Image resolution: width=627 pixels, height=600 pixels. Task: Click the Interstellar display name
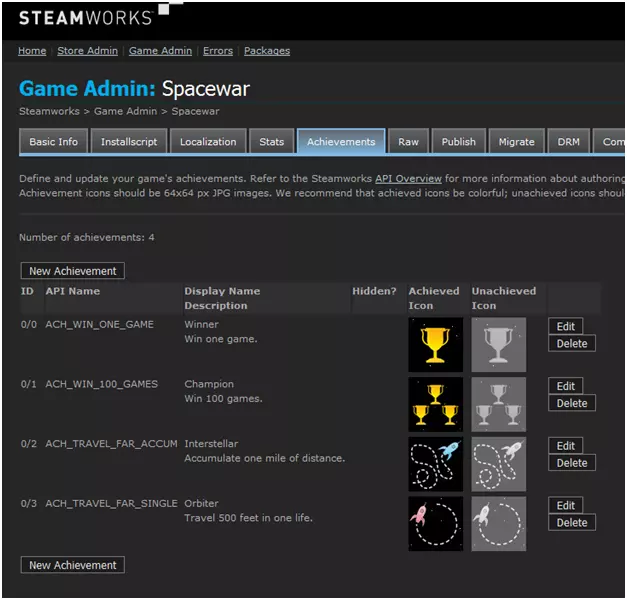(x=211, y=444)
